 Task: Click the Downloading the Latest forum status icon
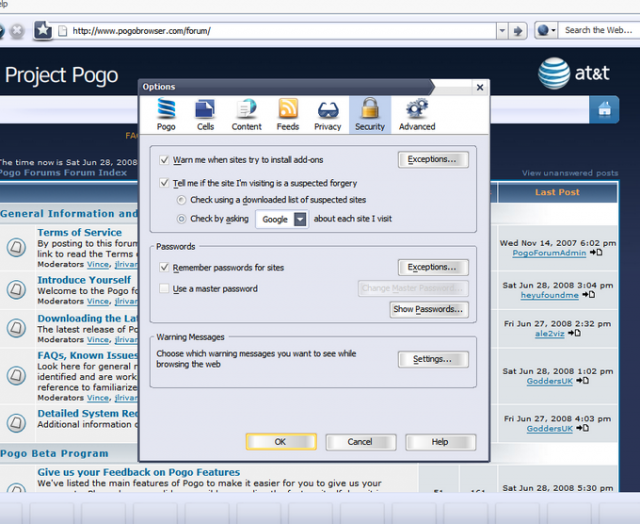16,328
